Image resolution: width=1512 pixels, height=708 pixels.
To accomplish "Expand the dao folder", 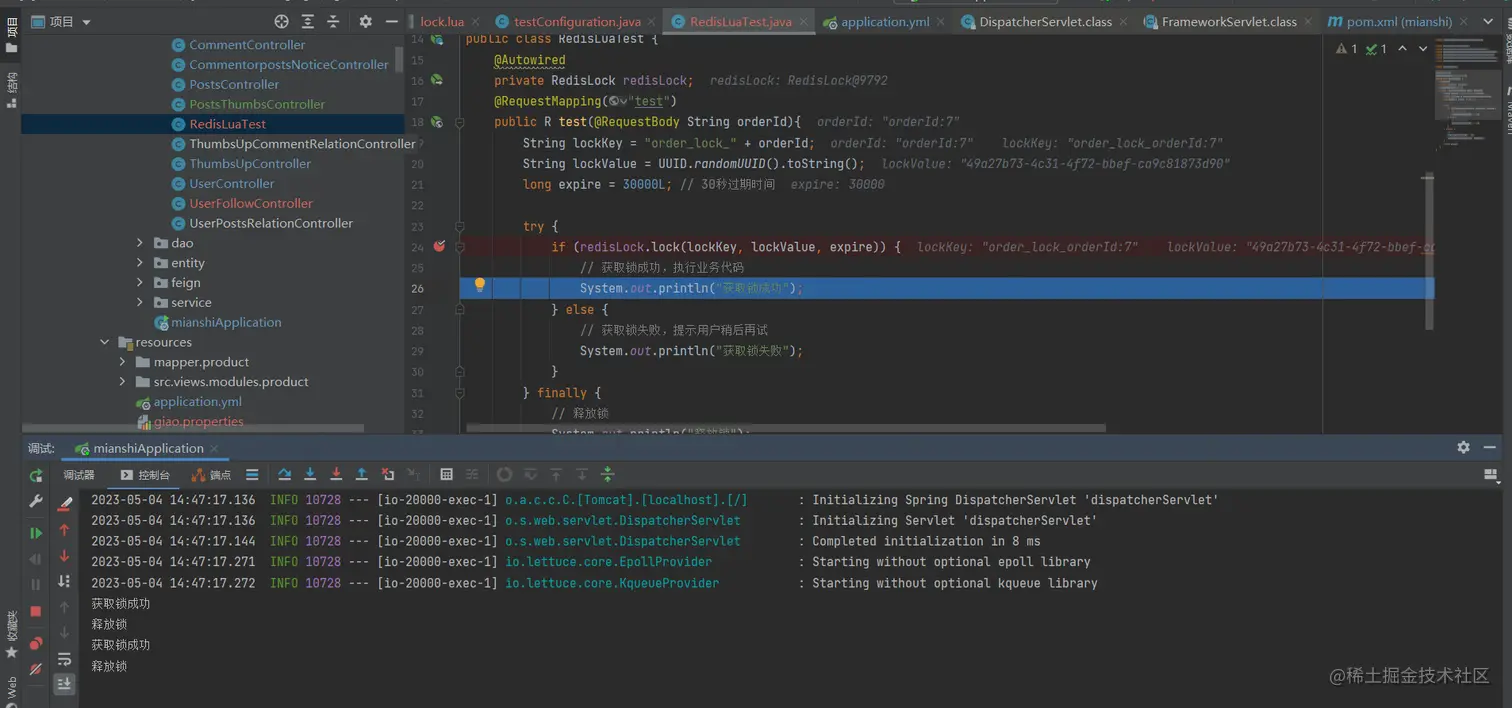I will [x=141, y=243].
